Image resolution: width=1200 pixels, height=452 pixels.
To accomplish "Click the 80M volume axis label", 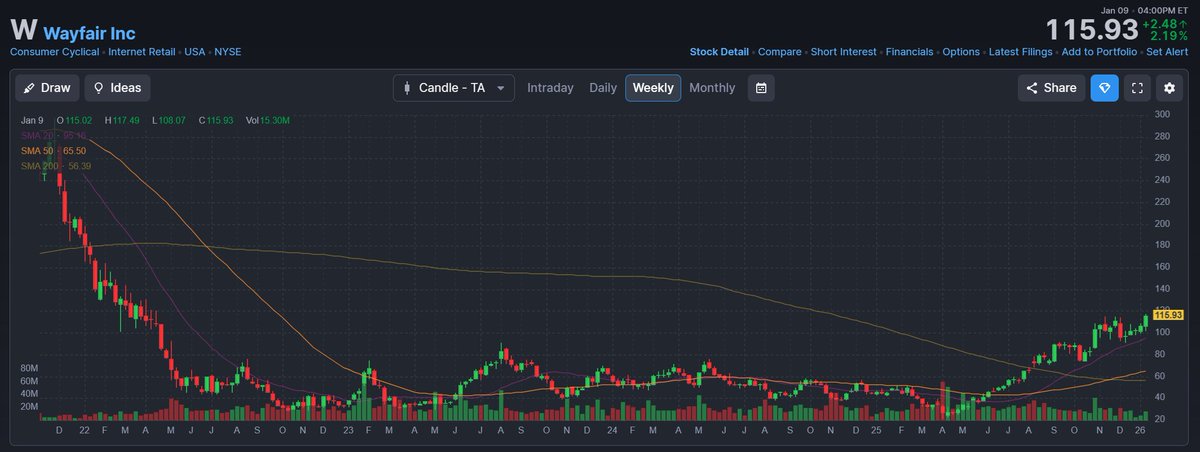I will point(29,369).
